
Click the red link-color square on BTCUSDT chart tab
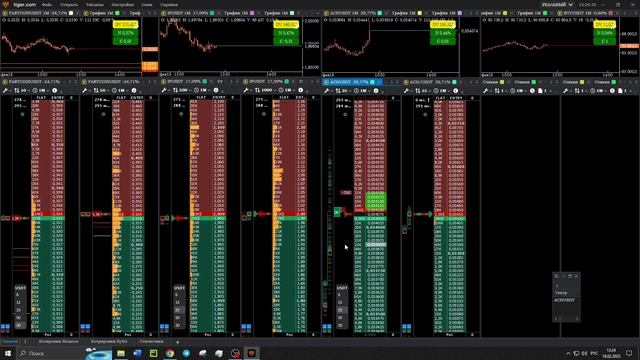click(611, 13)
